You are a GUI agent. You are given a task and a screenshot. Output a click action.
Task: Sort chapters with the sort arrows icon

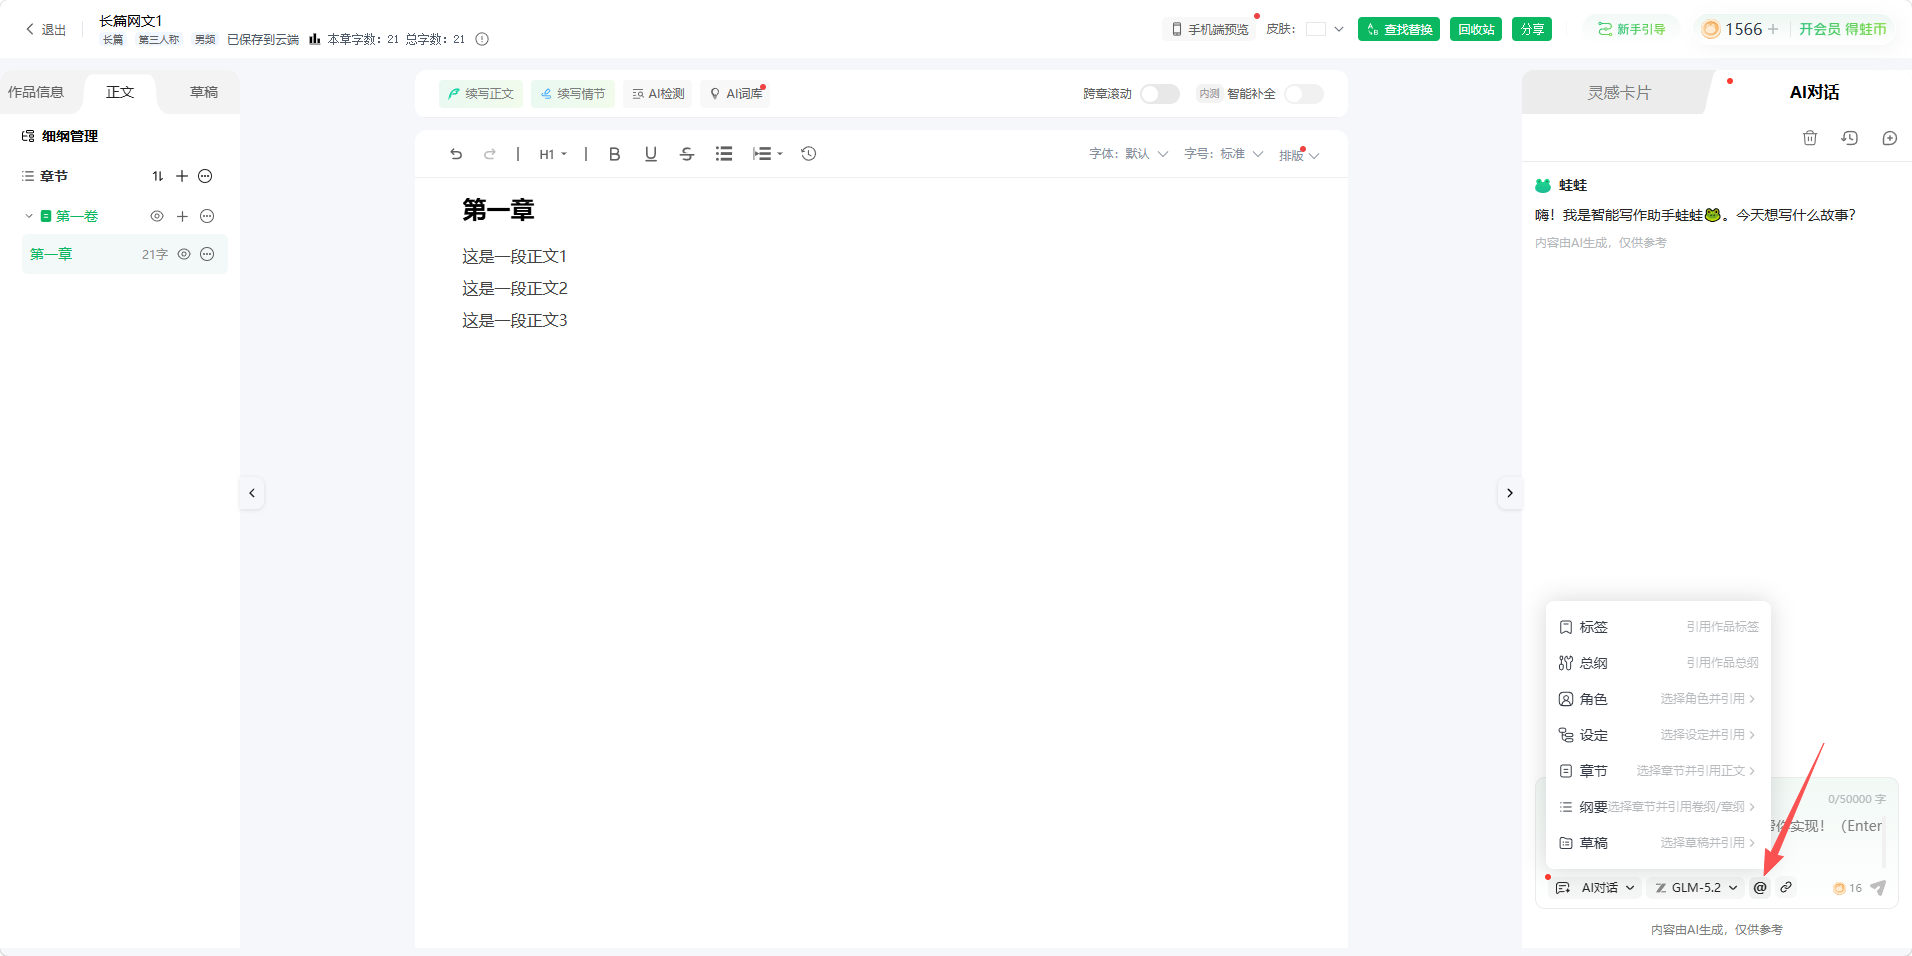(157, 176)
